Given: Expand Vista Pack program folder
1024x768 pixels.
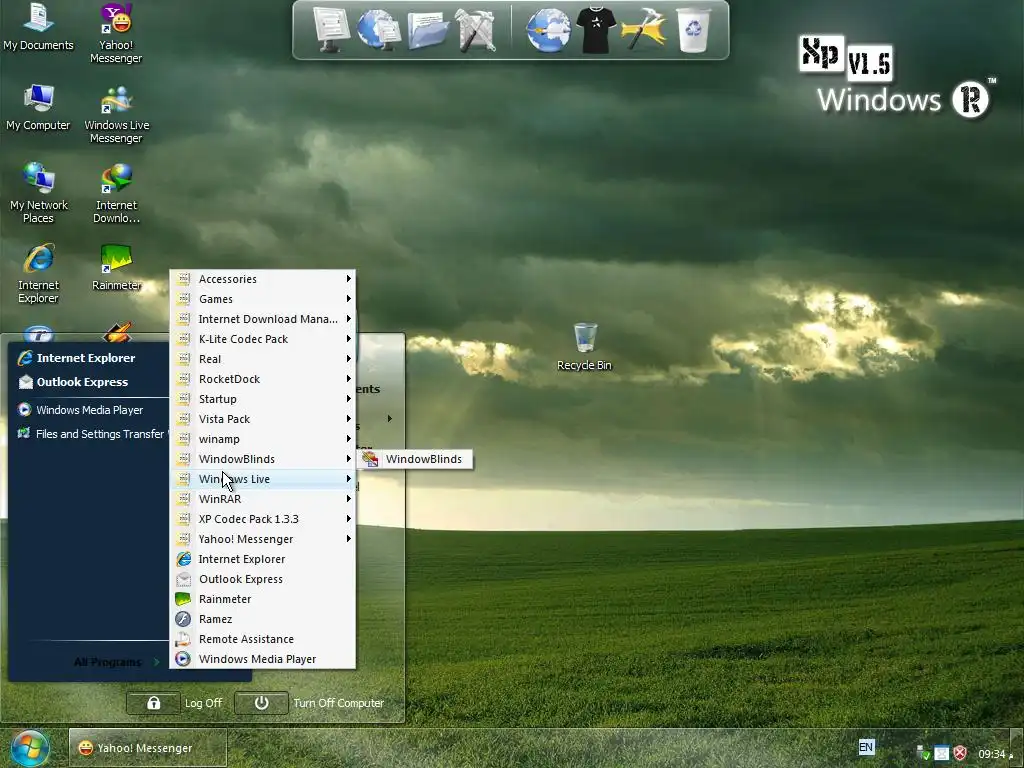Looking at the screenshot, I should click(x=263, y=419).
